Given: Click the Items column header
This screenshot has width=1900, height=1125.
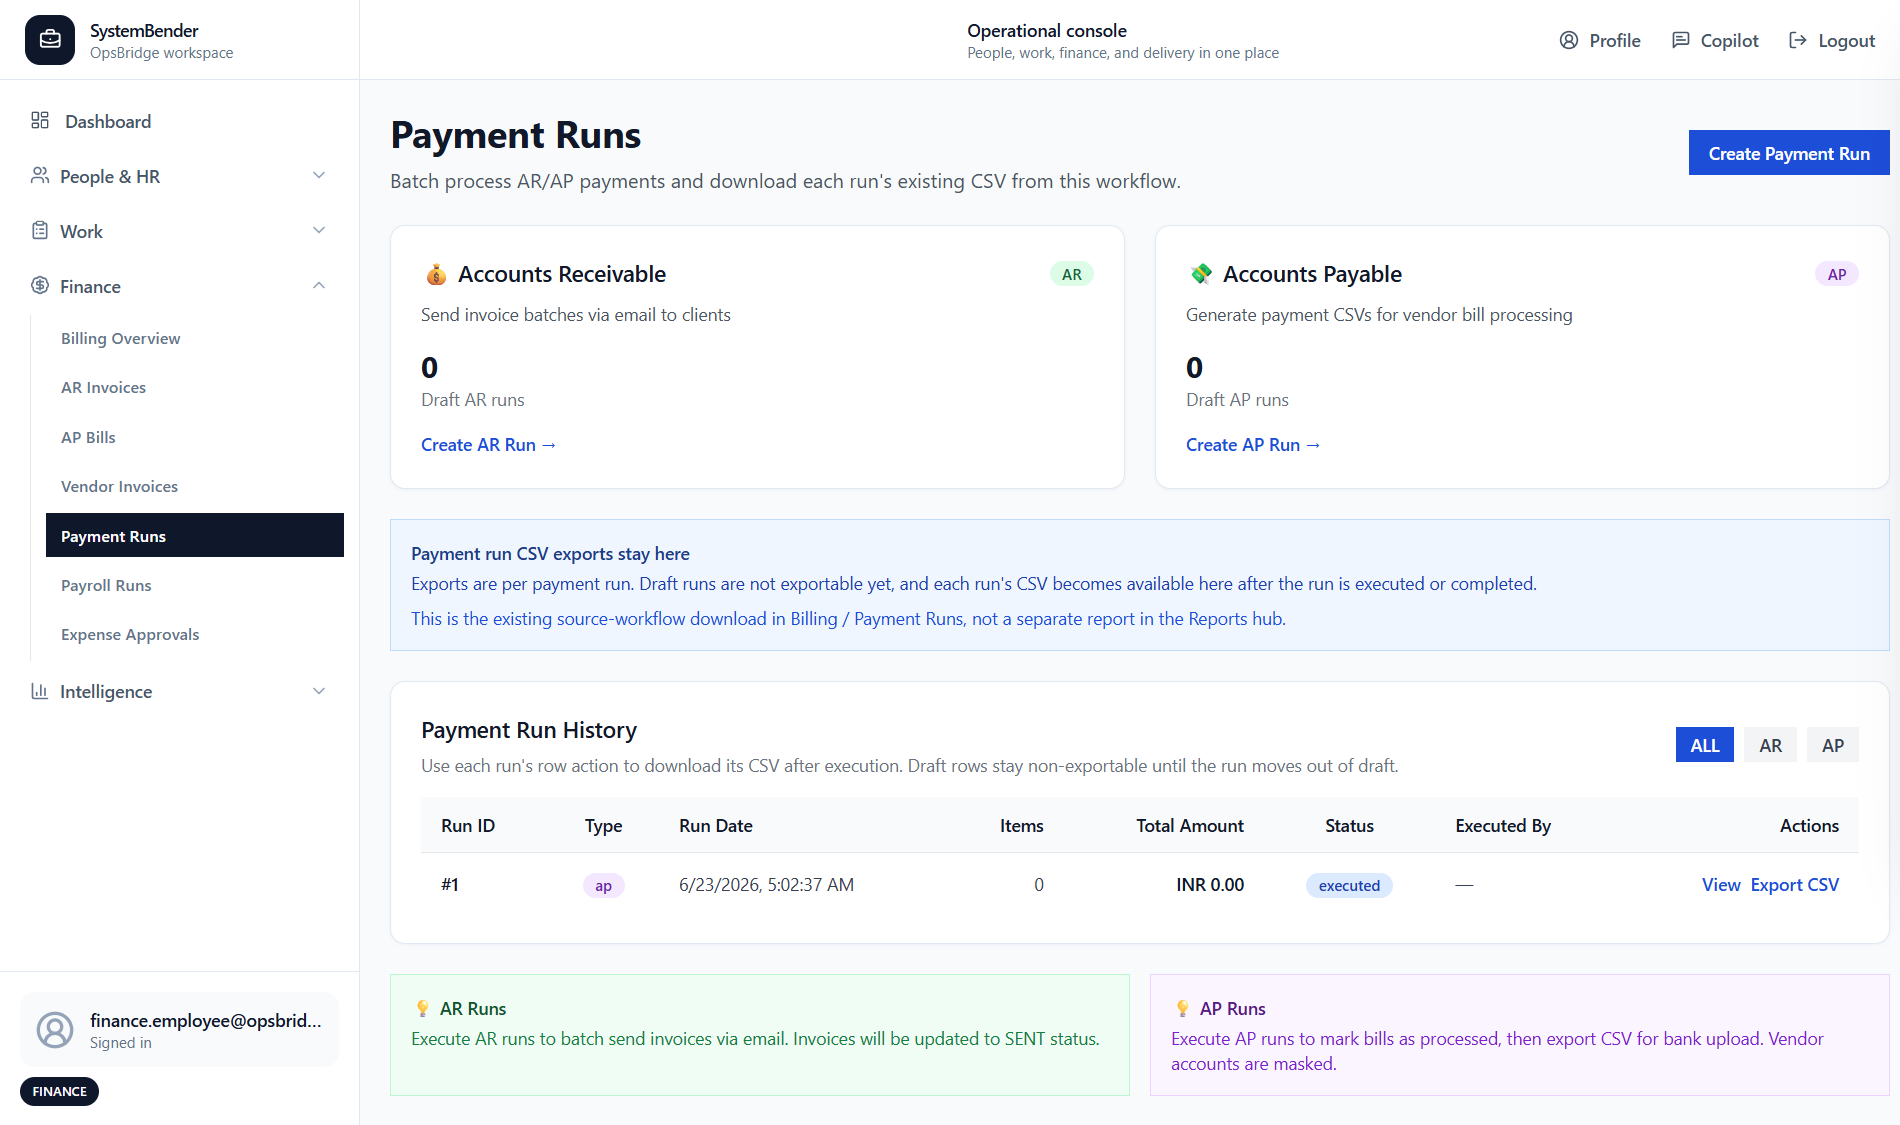Looking at the screenshot, I should coord(1021,825).
